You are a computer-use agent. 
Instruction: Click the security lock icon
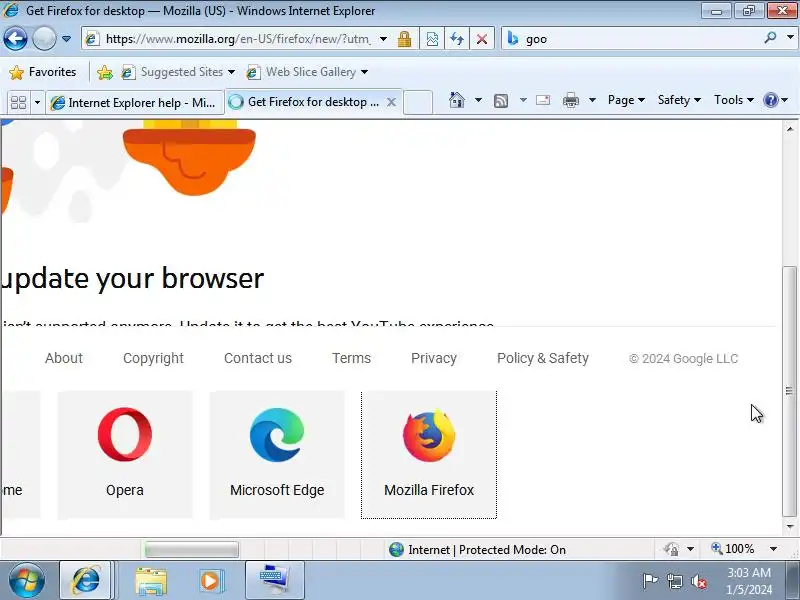tap(405, 39)
